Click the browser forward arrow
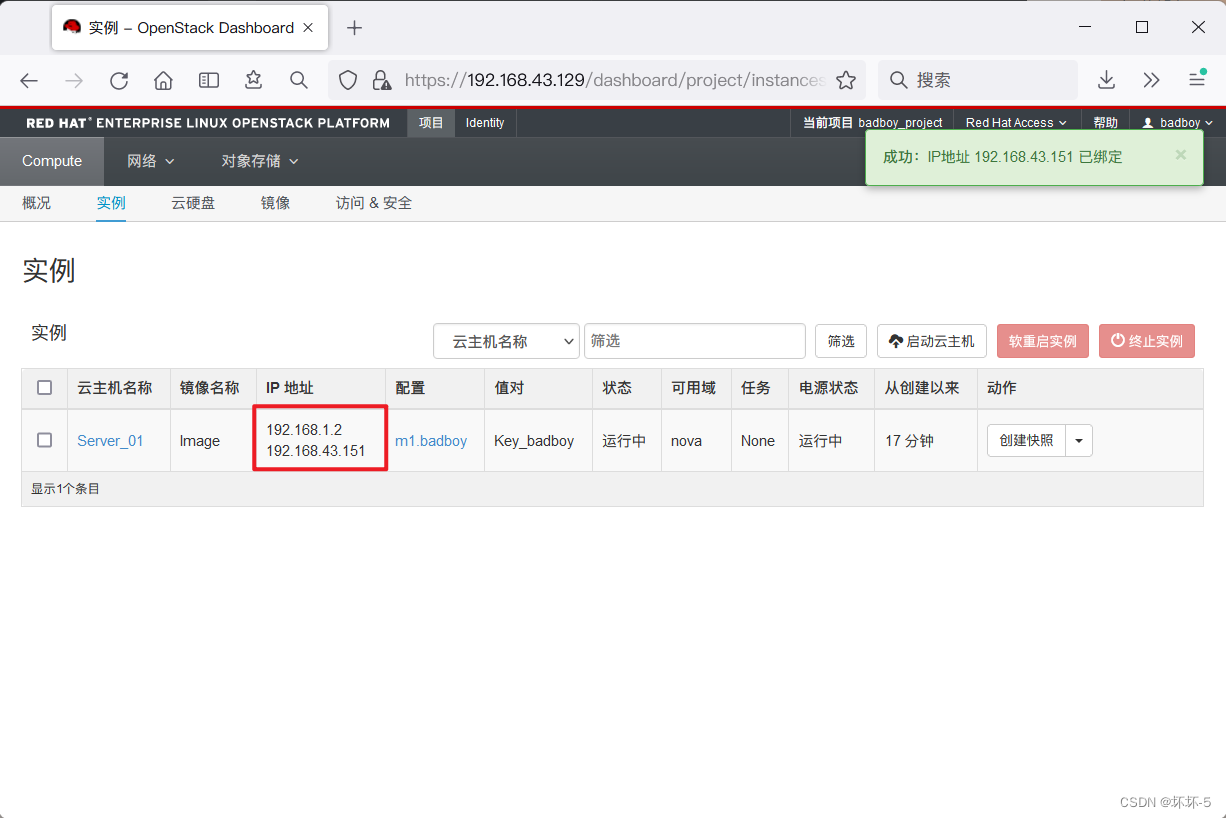 74,81
